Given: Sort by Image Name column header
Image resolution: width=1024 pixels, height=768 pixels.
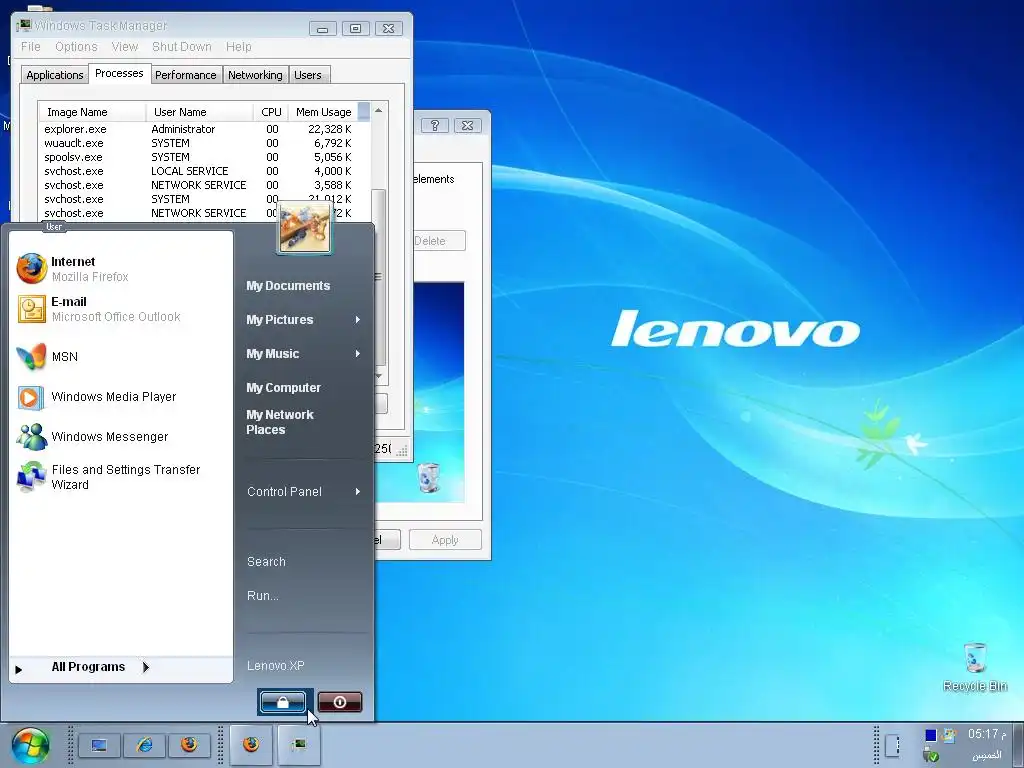Looking at the screenshot, I should click(92, 112).
